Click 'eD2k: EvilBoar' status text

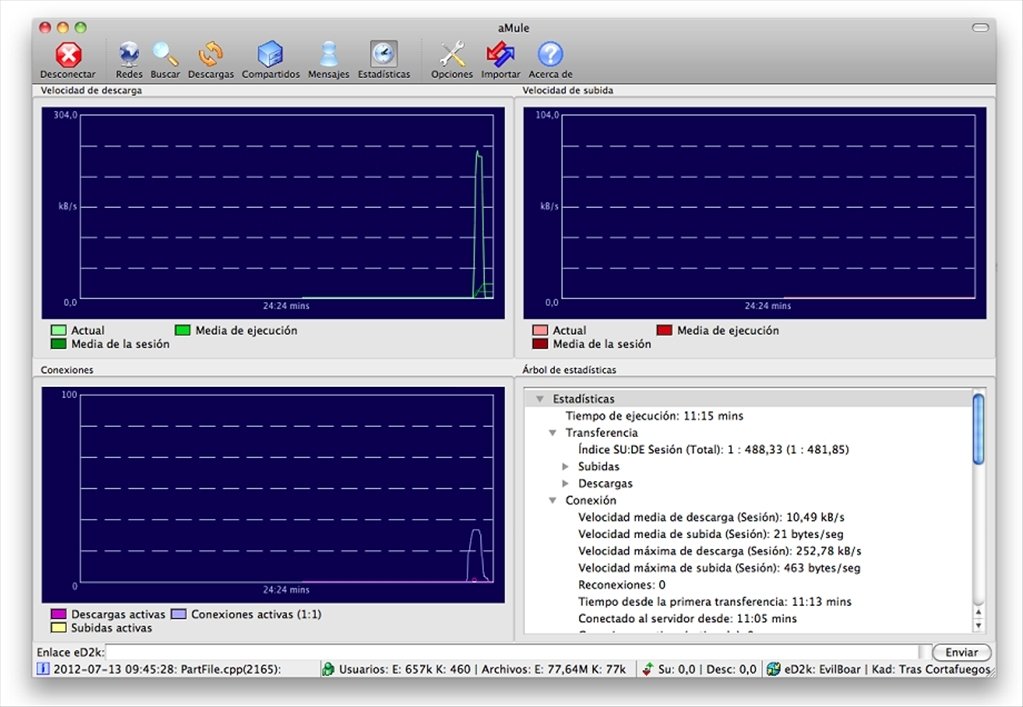[x=822, y=669]
